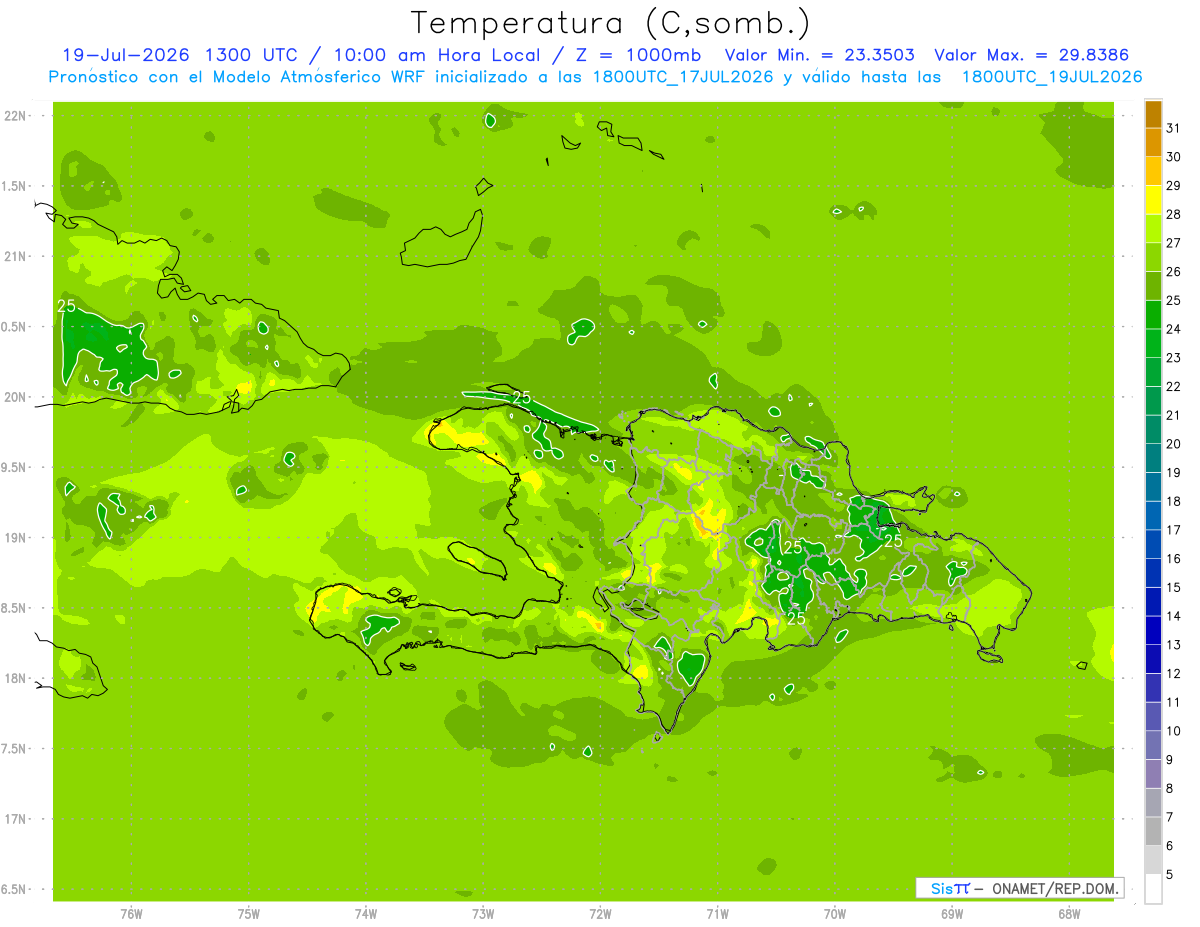Click the "22N" latitude label

click(x=15, y=116)
